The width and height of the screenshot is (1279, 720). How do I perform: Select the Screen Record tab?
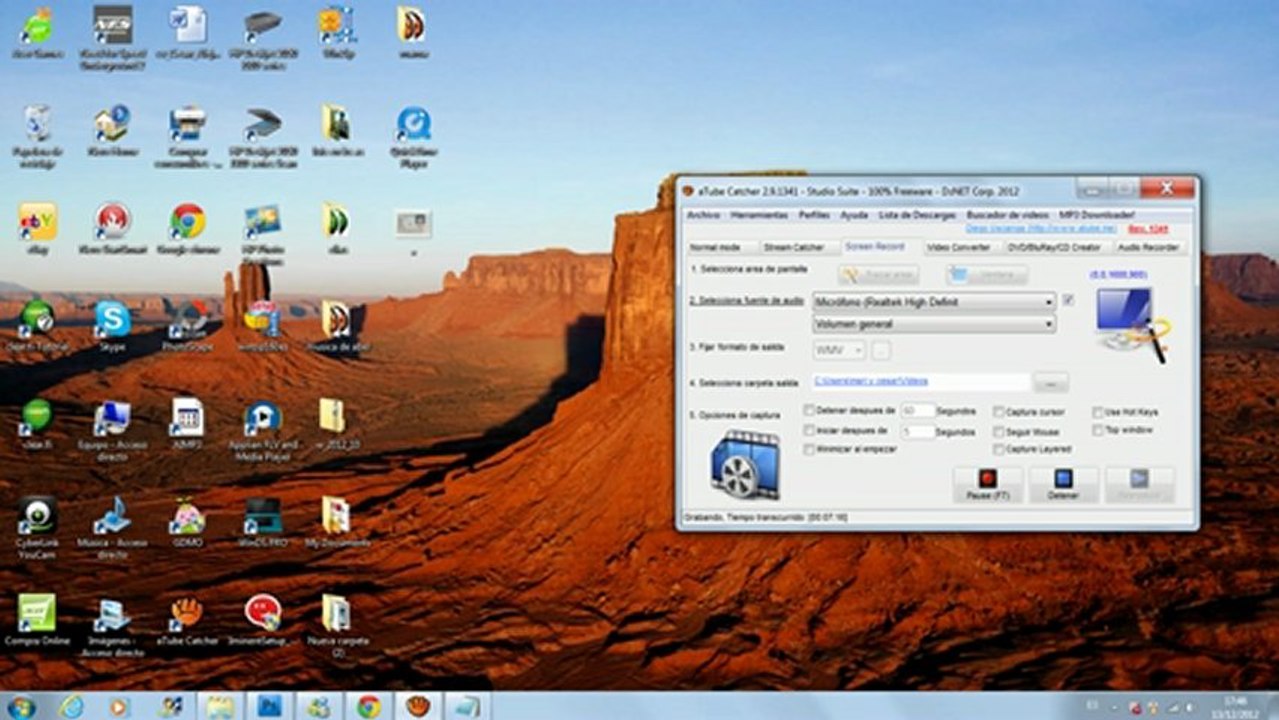pyautogui.click(x=875, y=246)
